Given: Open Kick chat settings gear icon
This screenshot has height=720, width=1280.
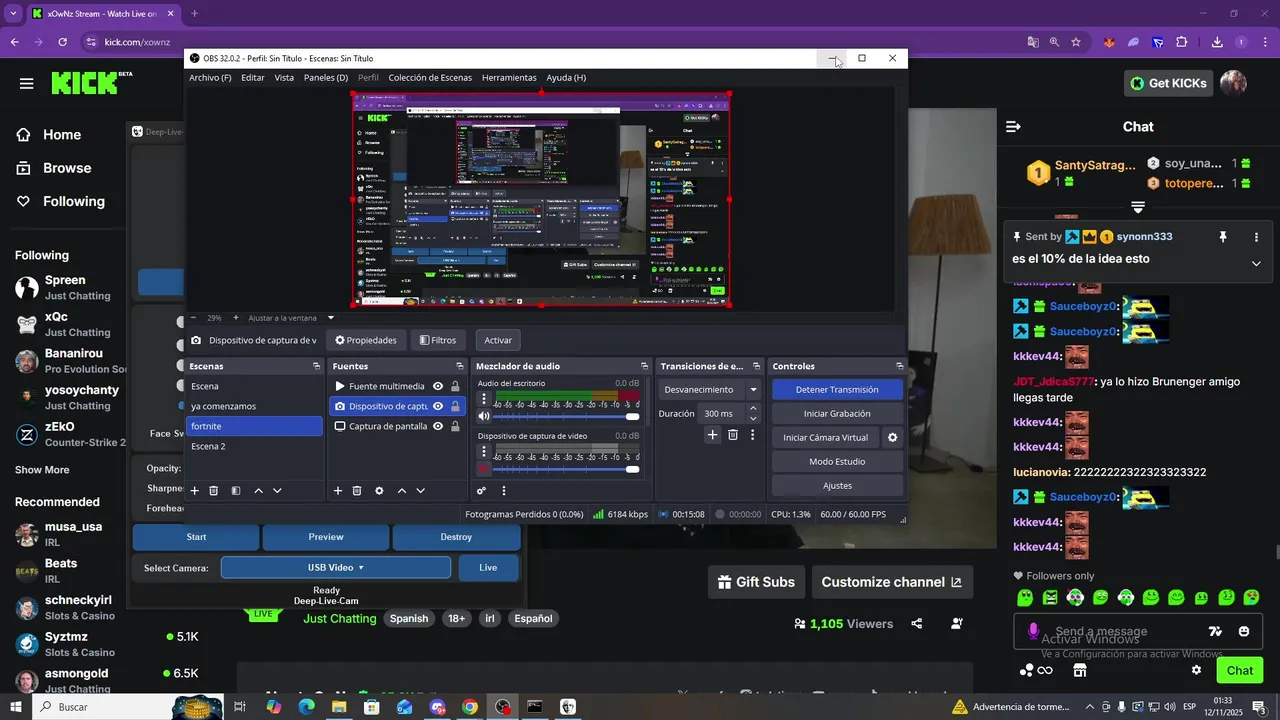Looking at the screenshot, I should [x=1196, y=670].
